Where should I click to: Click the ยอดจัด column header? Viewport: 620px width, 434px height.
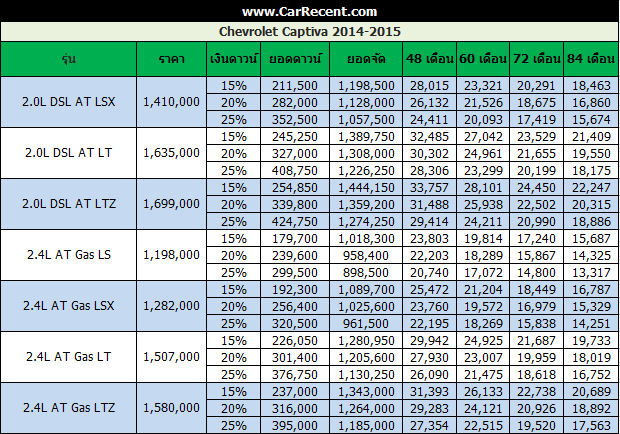(x=365, y=60)
